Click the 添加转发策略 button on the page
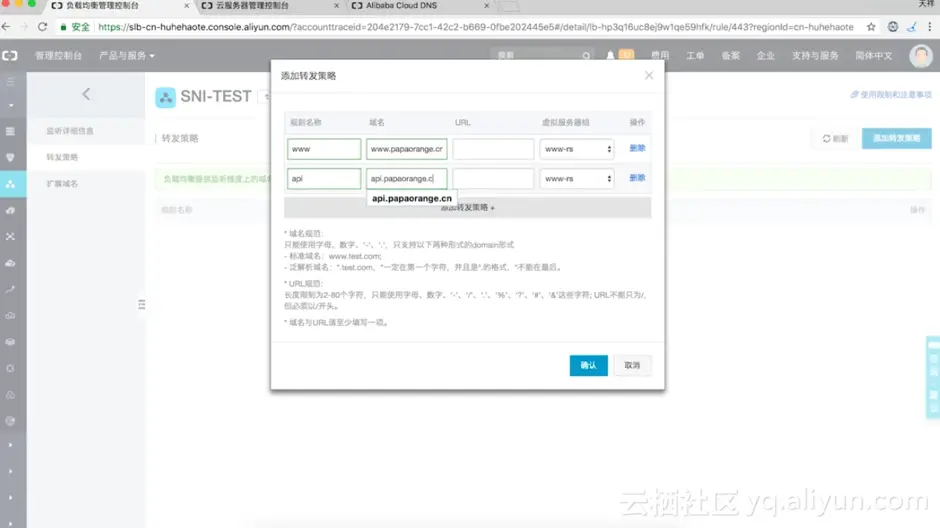The height and width of the screenshot is (528, 940). coord(896,138)
